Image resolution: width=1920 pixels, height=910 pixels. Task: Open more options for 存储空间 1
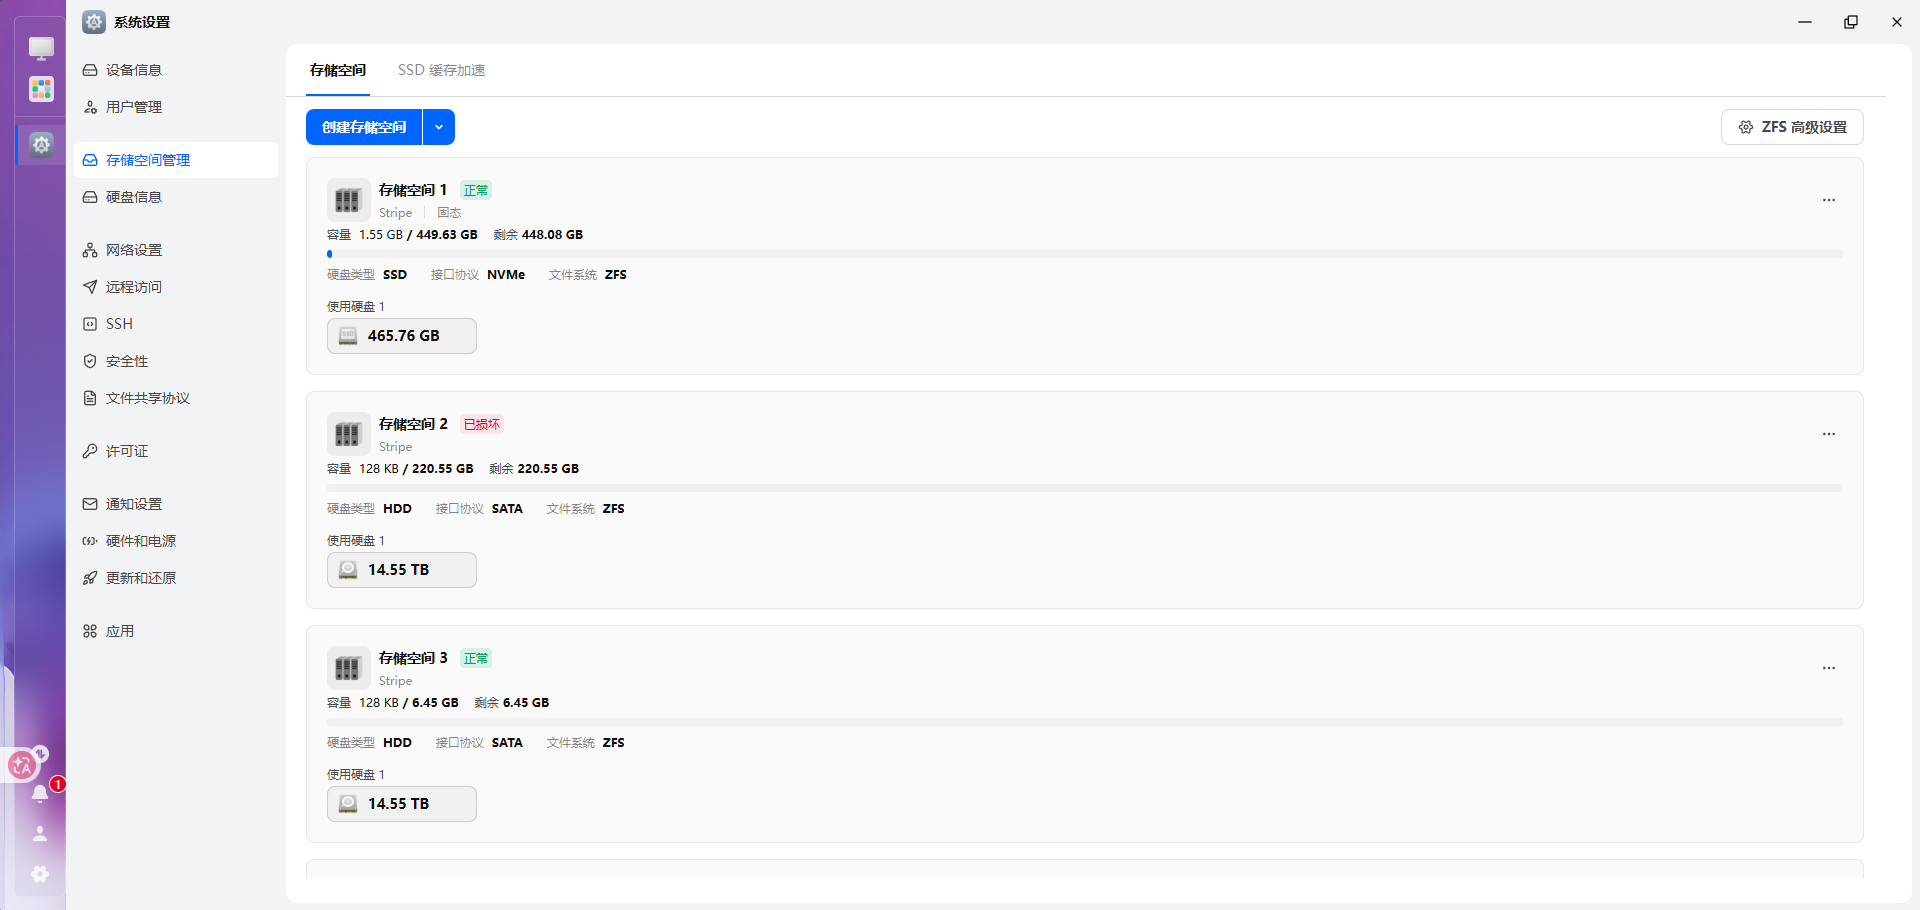(1828, 200)
